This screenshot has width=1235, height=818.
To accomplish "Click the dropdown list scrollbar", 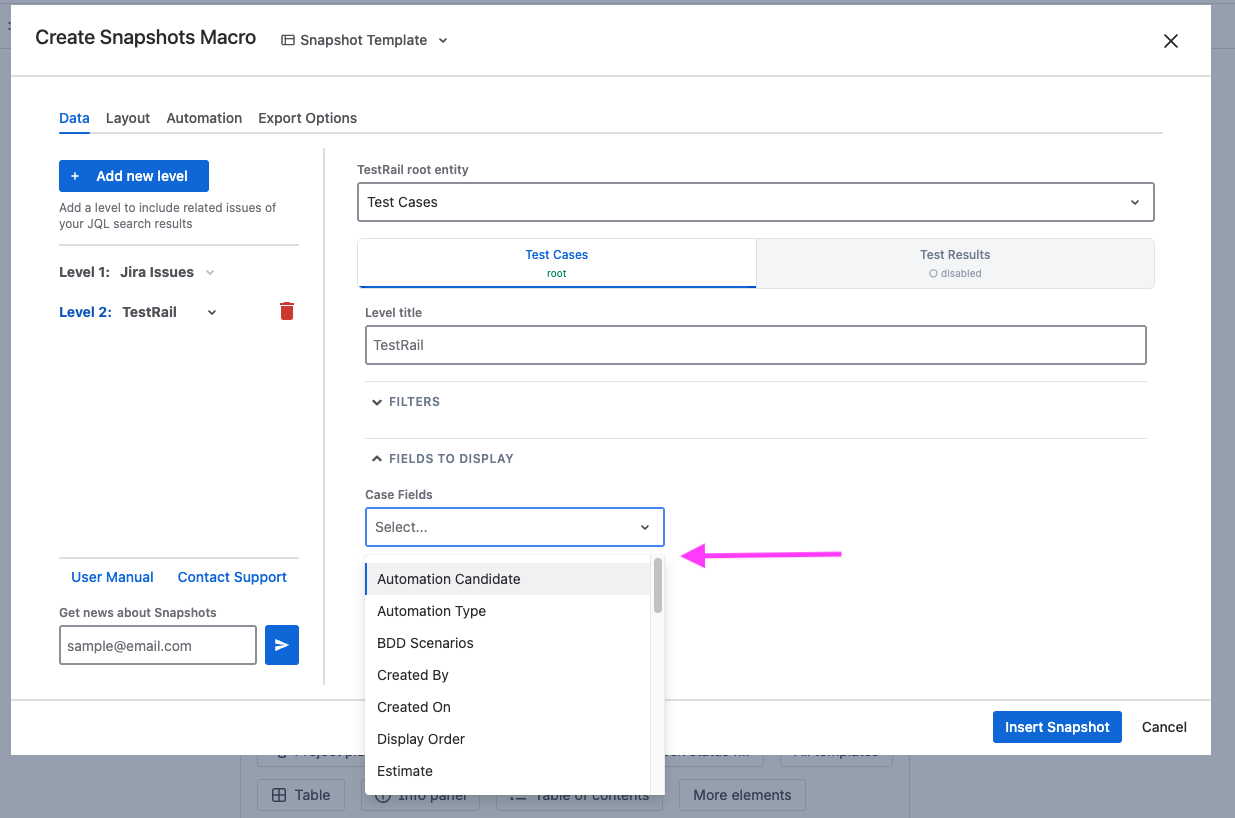I will pyautogui.click(x=658, y=585).
